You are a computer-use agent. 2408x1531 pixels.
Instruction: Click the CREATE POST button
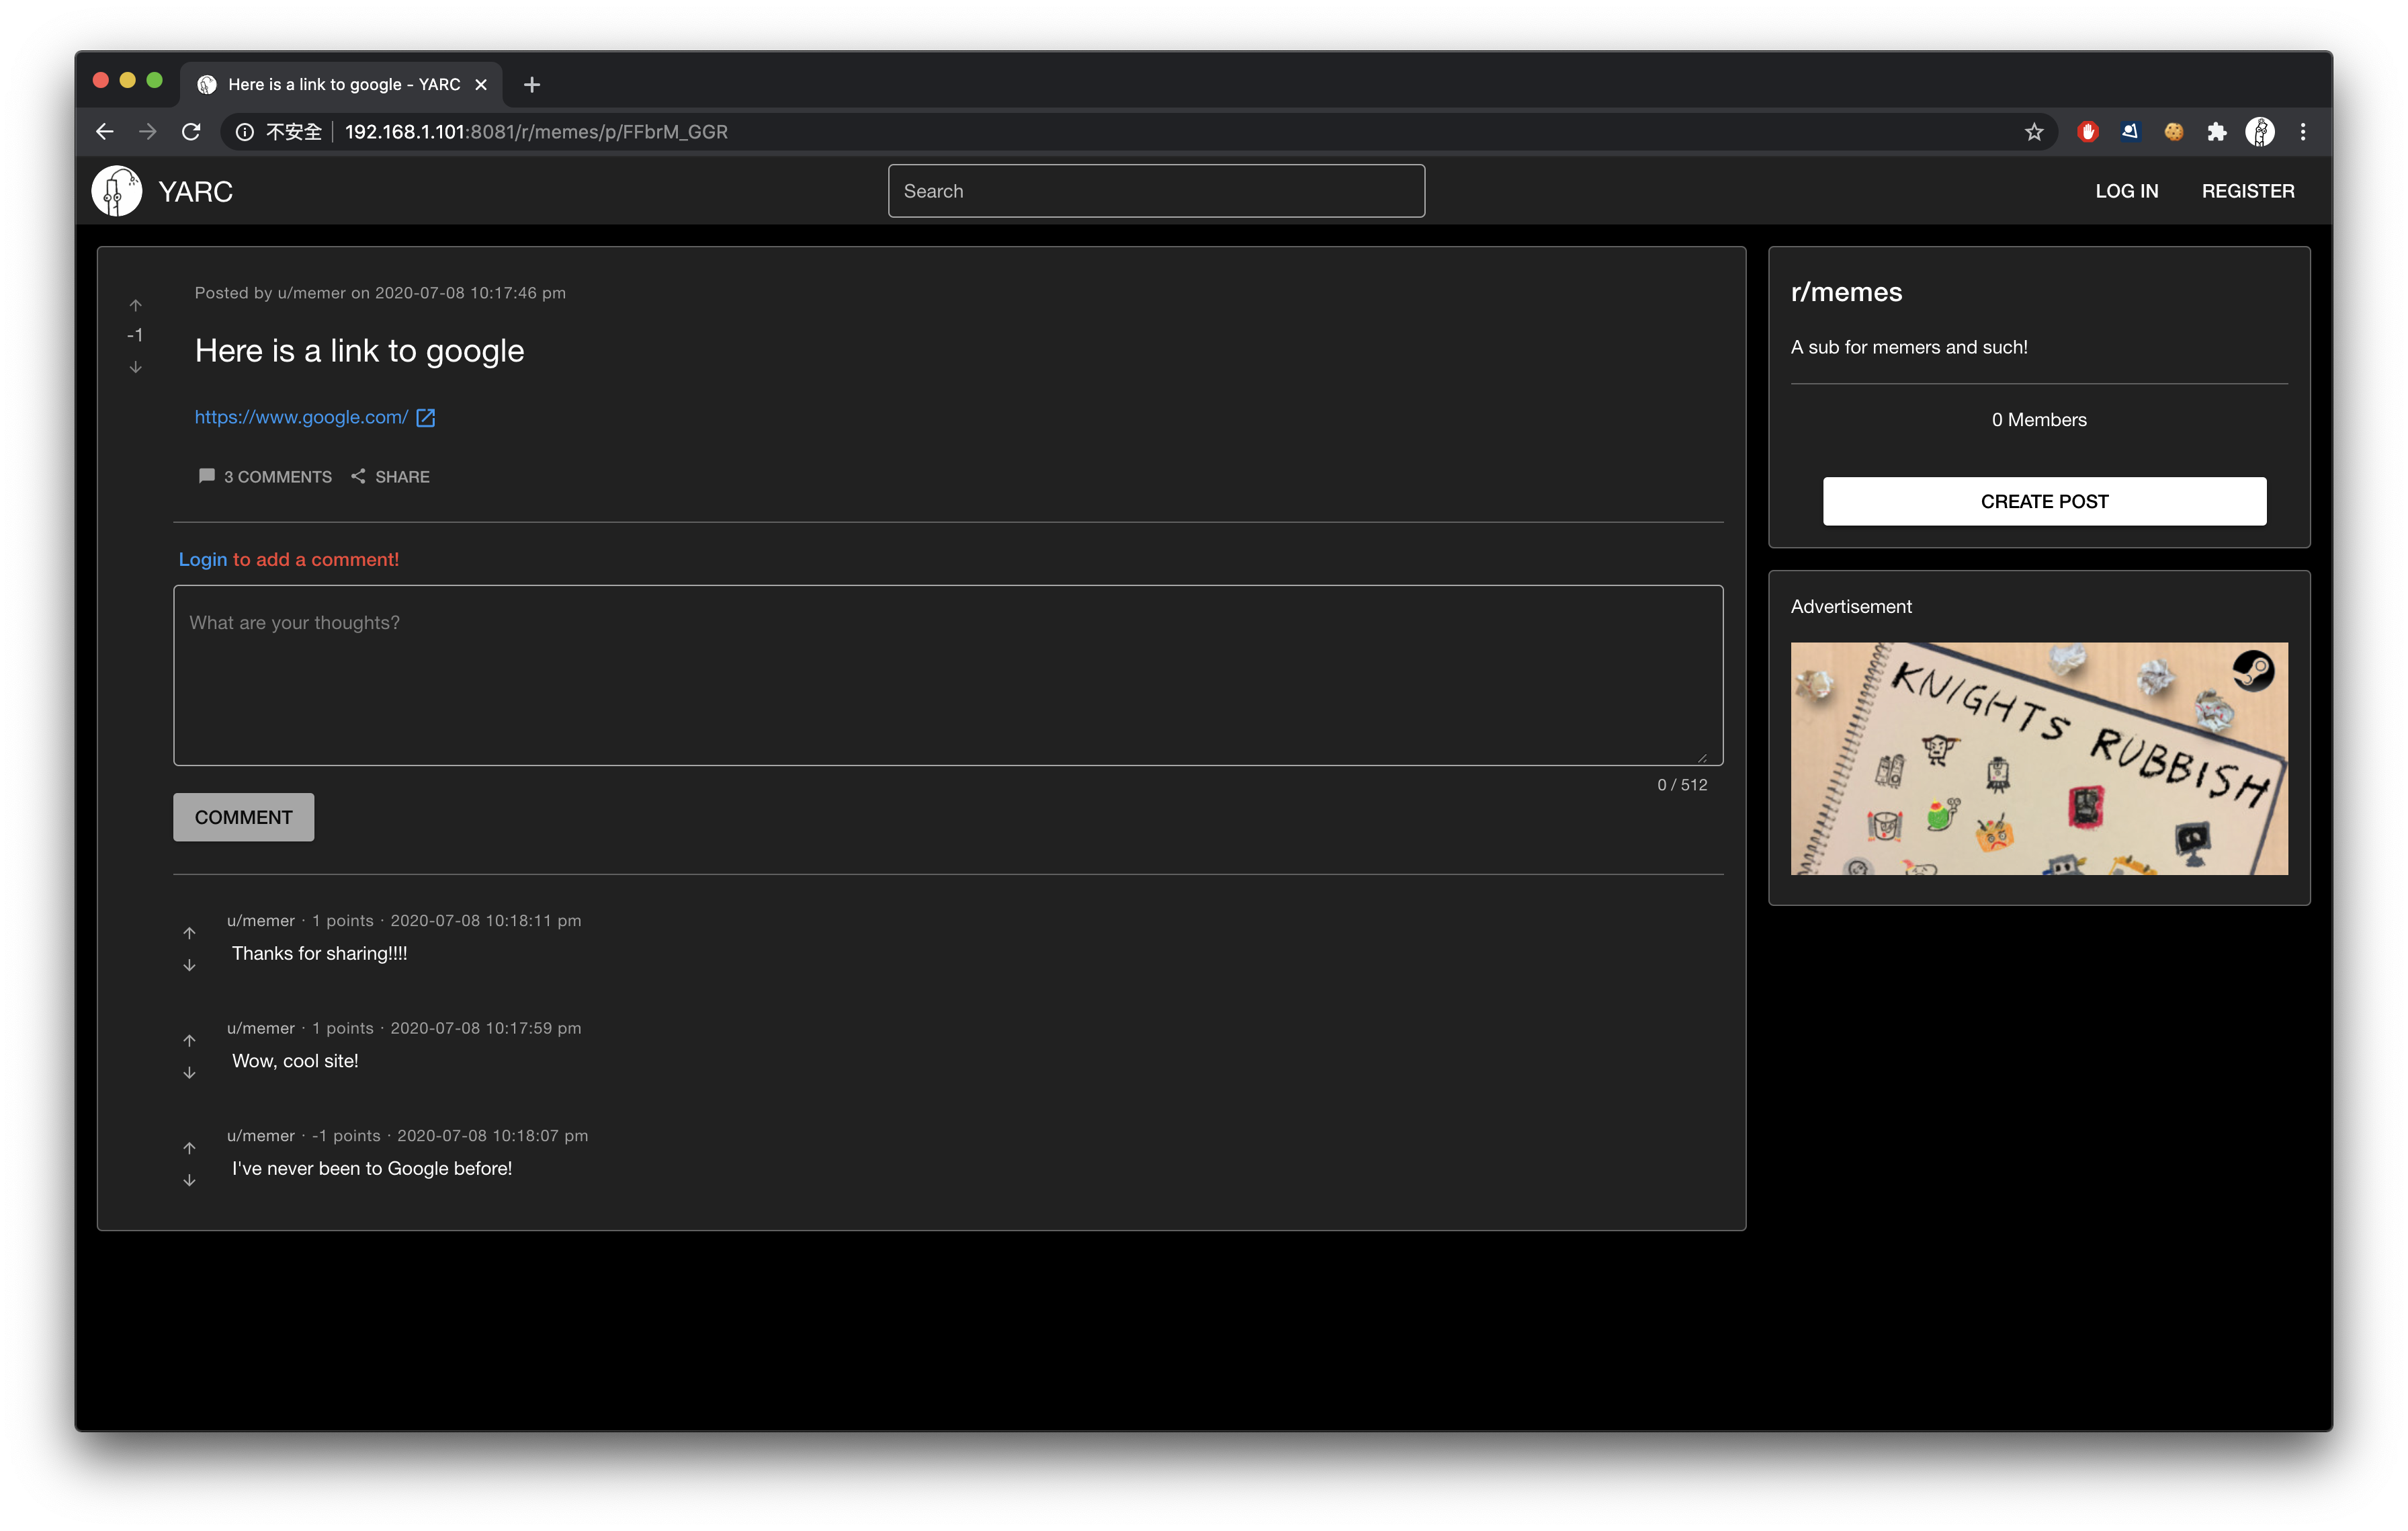coord(2044,501)
